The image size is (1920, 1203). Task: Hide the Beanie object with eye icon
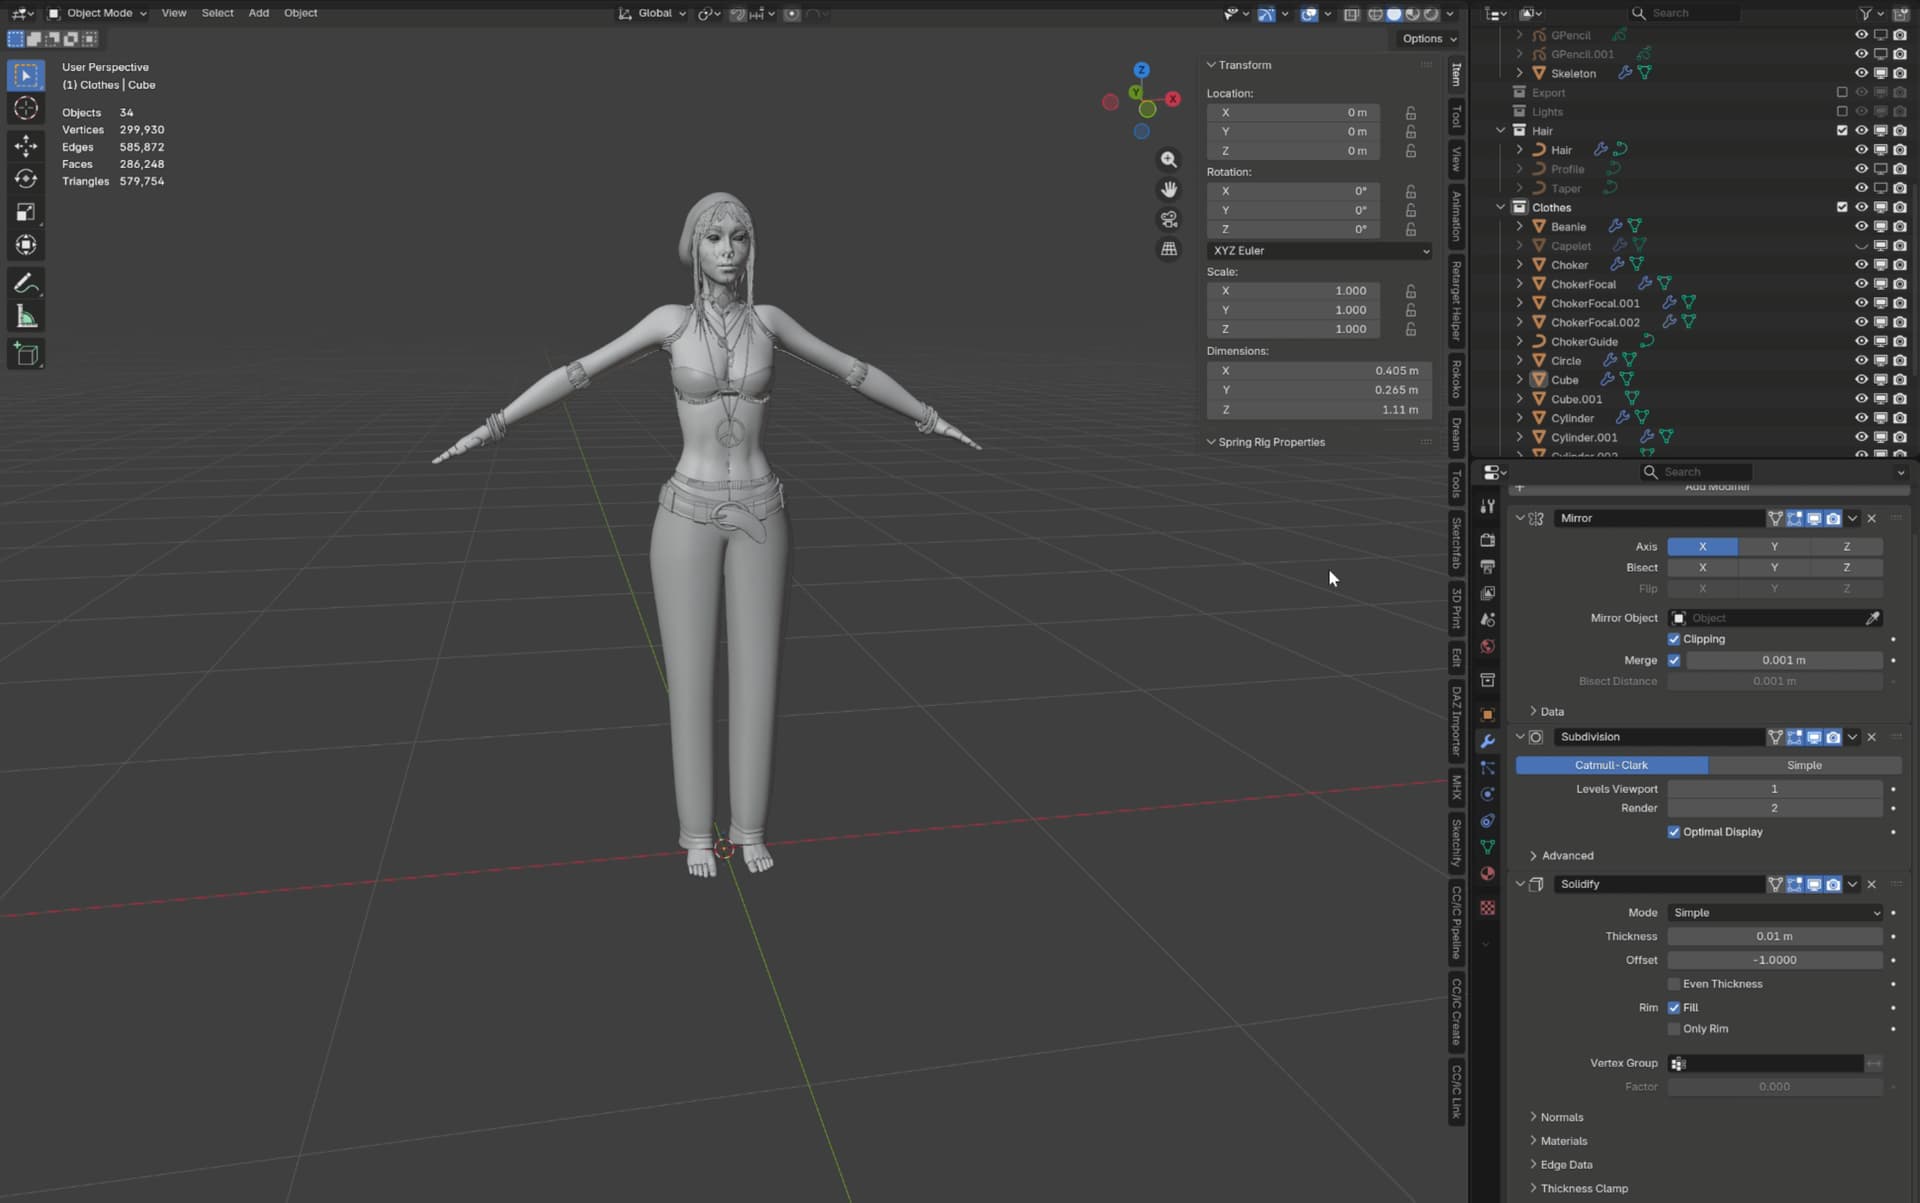(1861, 227)
